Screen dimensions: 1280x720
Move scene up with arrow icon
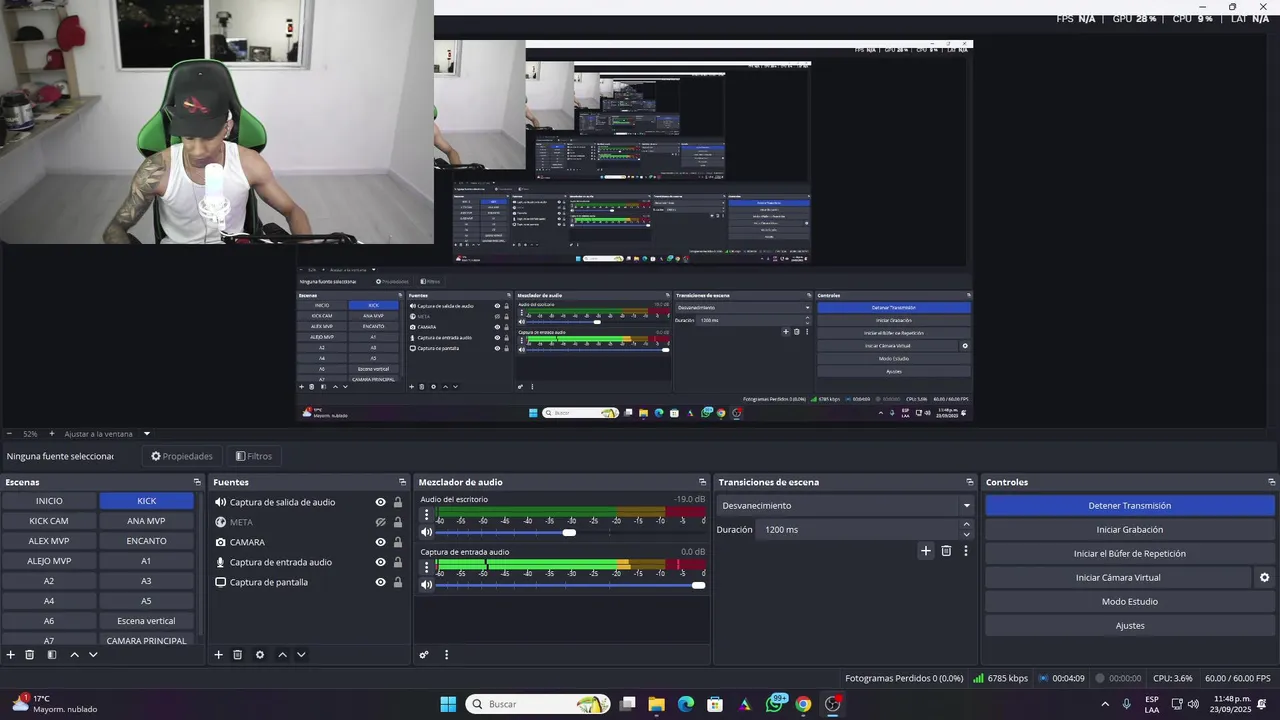[x=74, y=655]
